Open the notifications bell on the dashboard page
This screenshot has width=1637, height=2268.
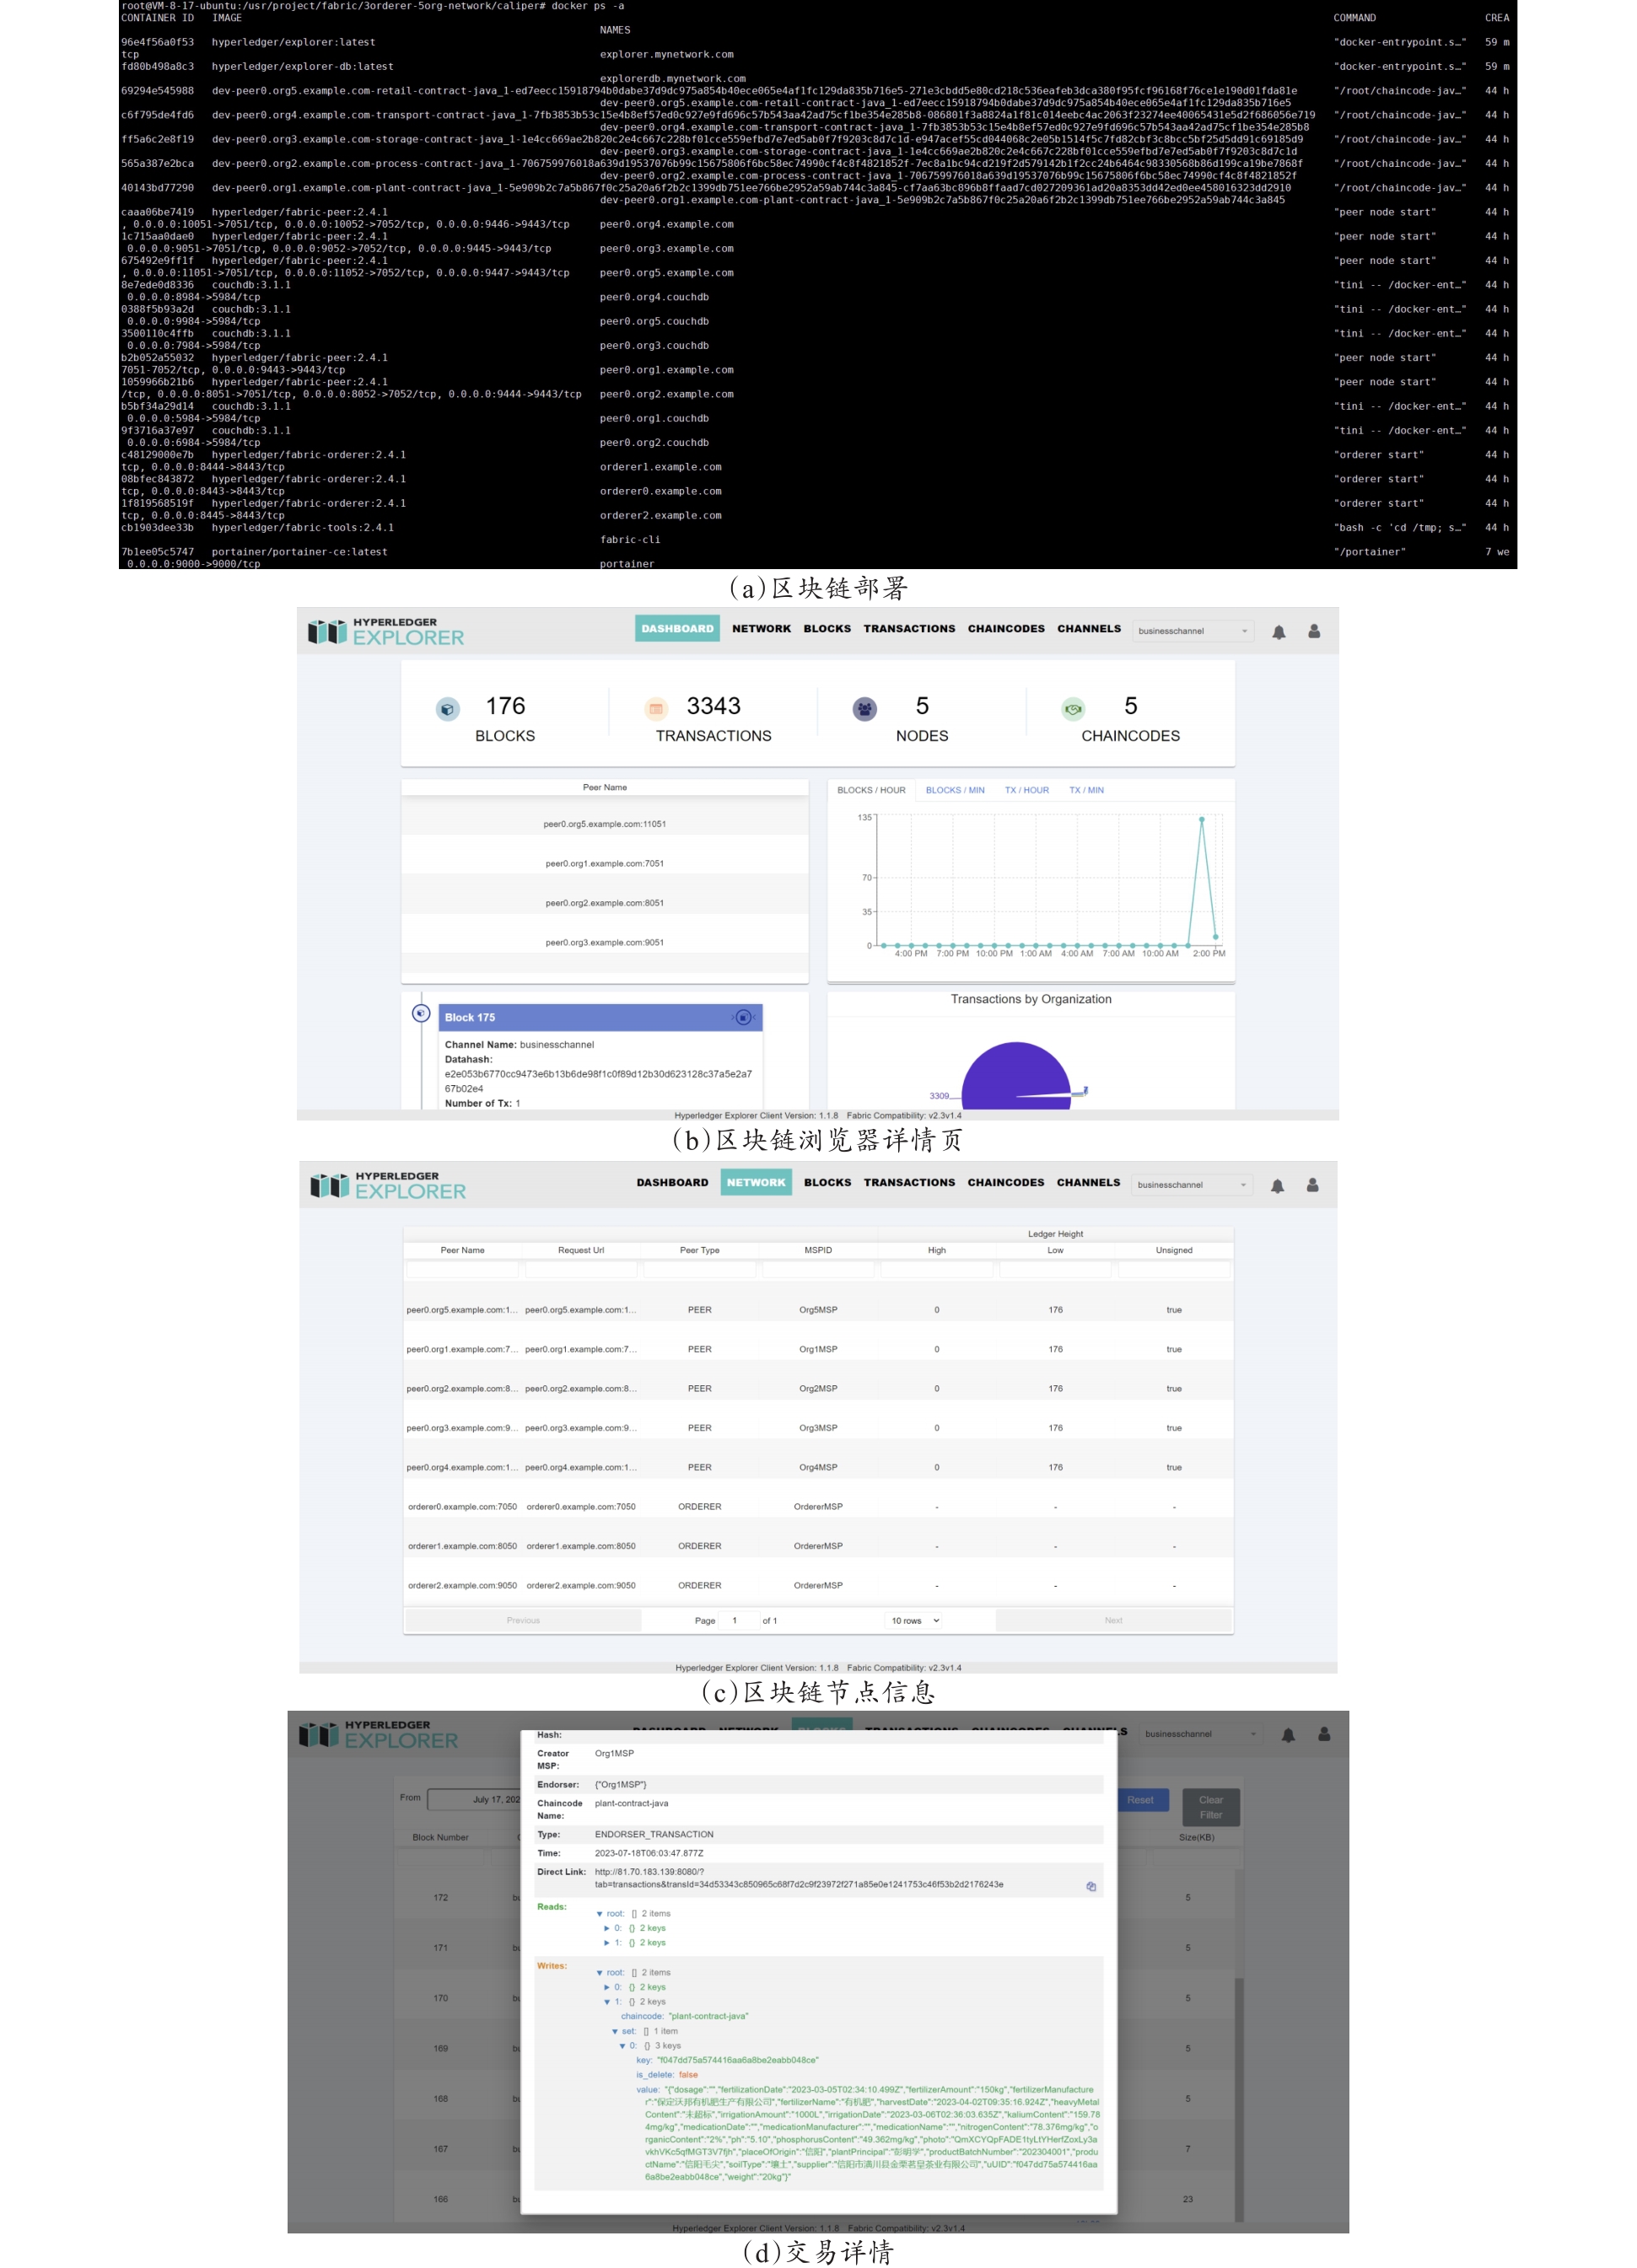[1278, 632]
